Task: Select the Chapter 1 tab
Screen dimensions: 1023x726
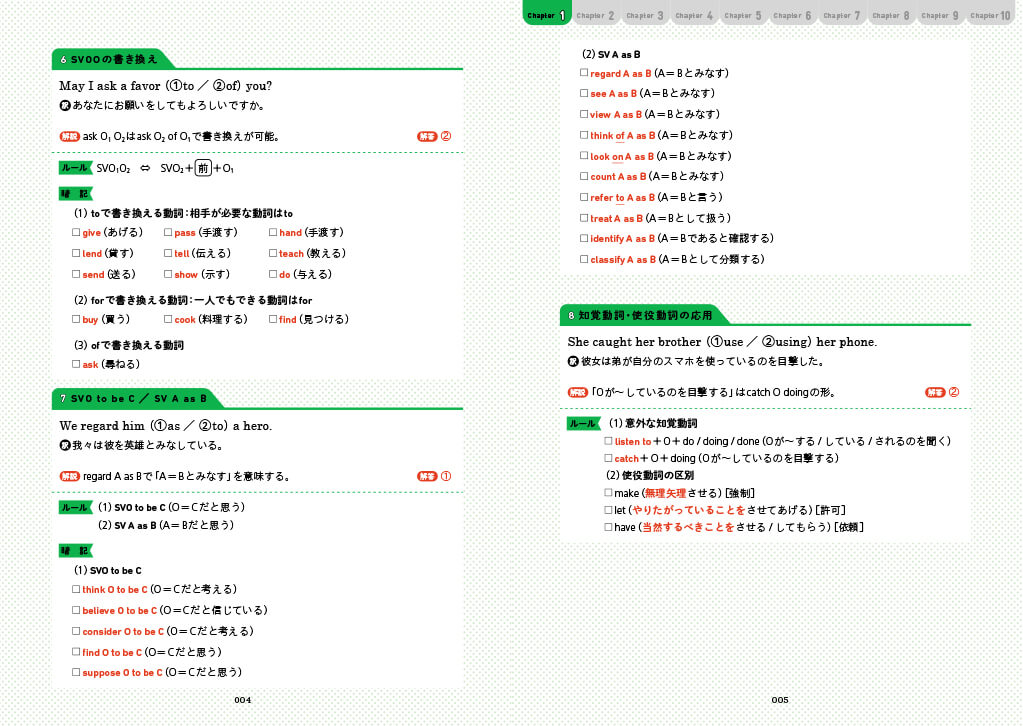Action: [x=547, y=15]
